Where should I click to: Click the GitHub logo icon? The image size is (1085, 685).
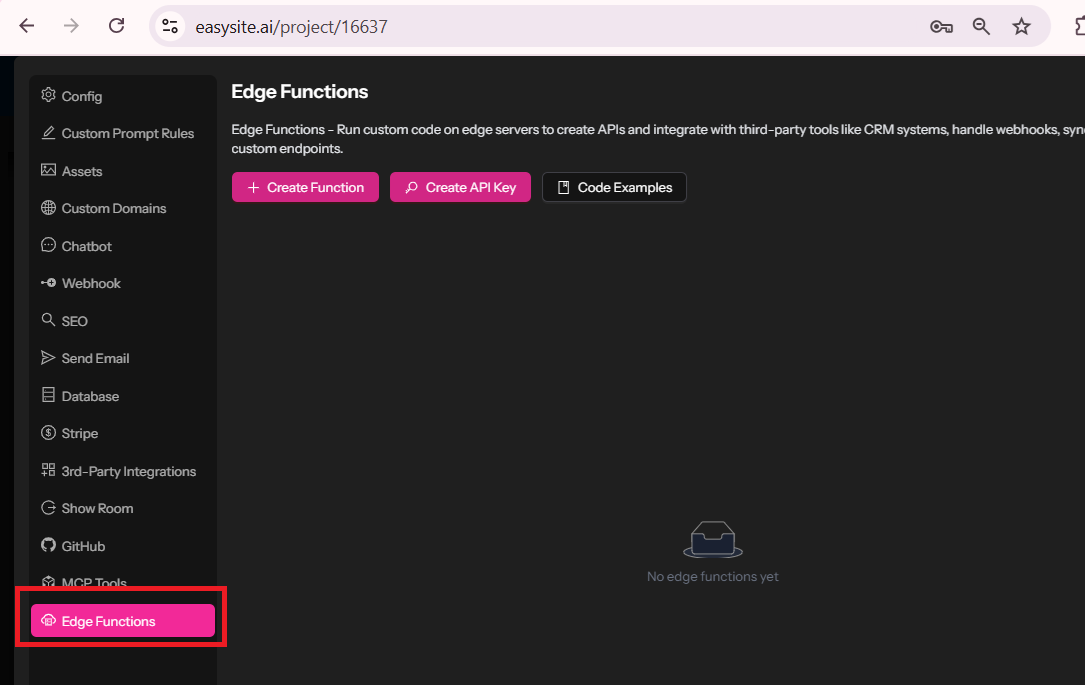(x=48, y=546)
